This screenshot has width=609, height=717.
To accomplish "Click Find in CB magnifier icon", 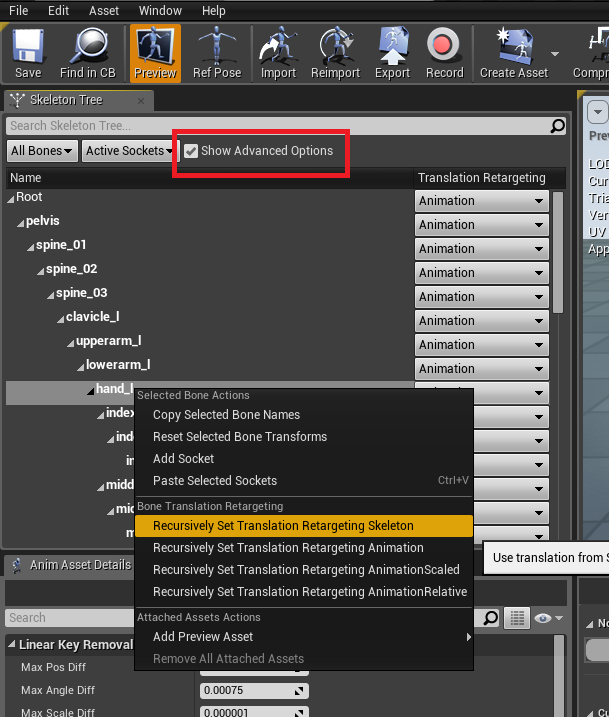I will click(88, 46).
